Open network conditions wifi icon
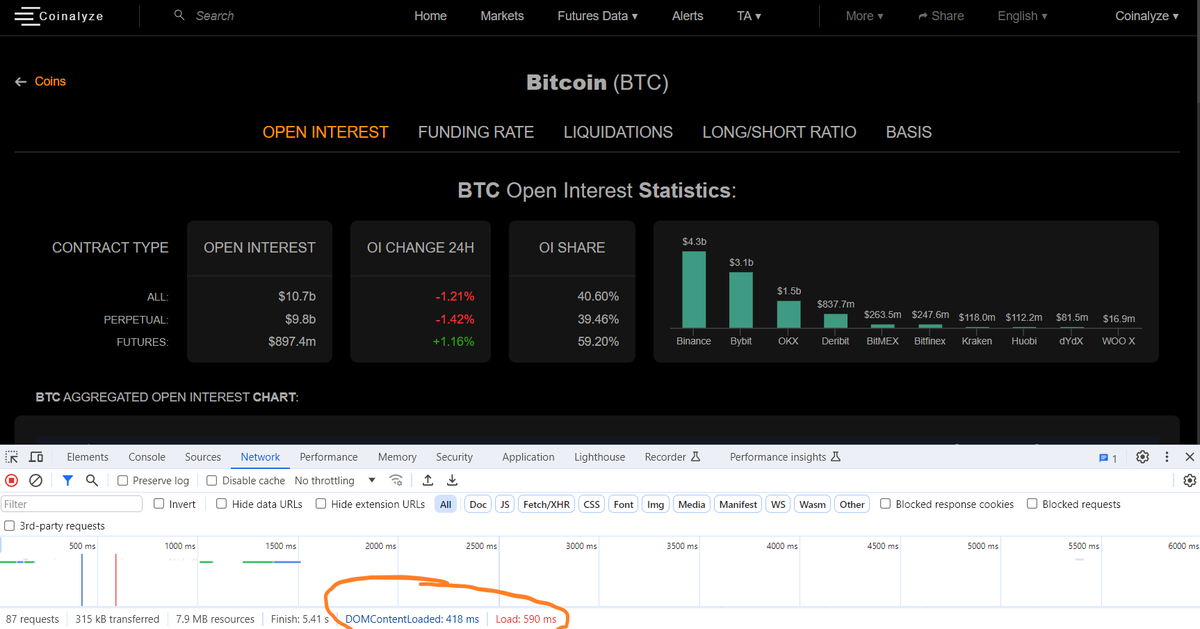Viewport: 1200px width, 629px height. [x=397, y=481]
